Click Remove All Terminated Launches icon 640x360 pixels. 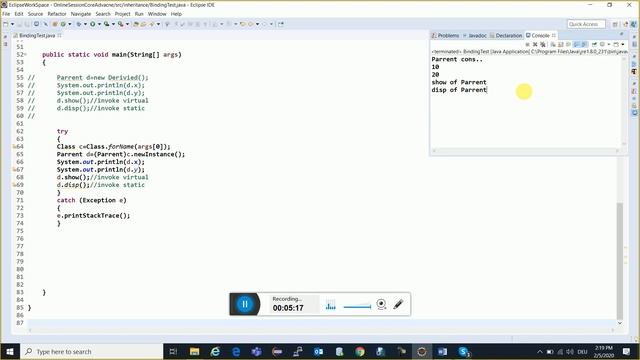(542, 44)
